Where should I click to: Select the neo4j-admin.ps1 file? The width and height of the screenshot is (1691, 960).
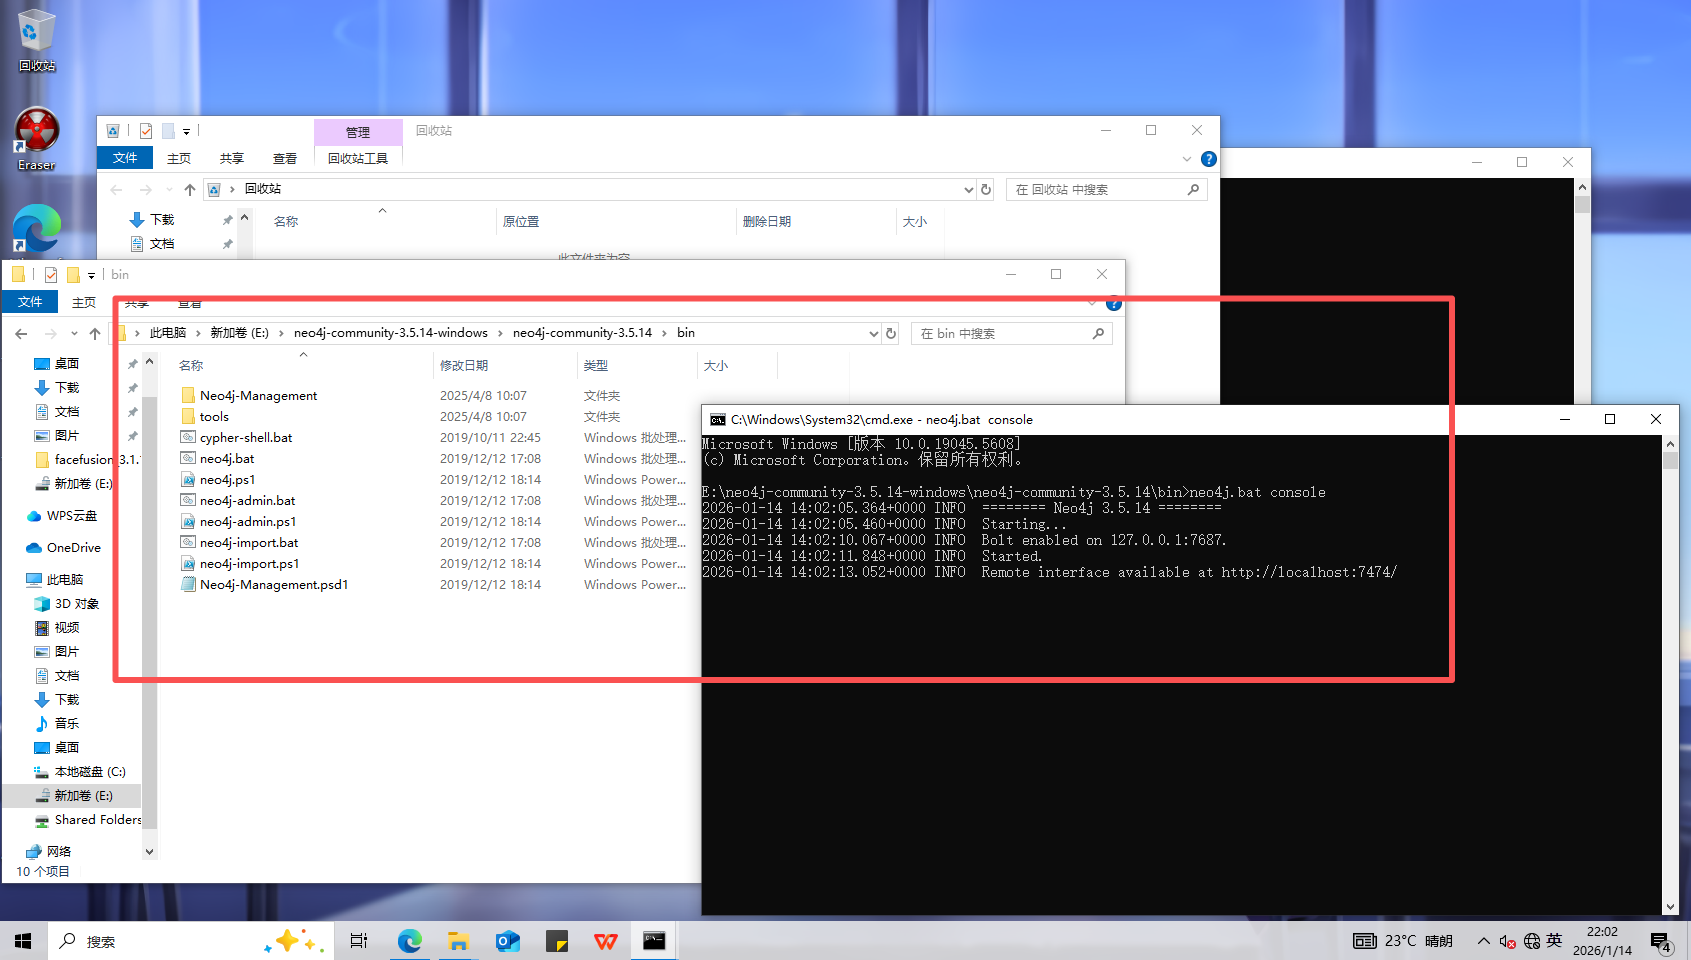coord(248,522)
